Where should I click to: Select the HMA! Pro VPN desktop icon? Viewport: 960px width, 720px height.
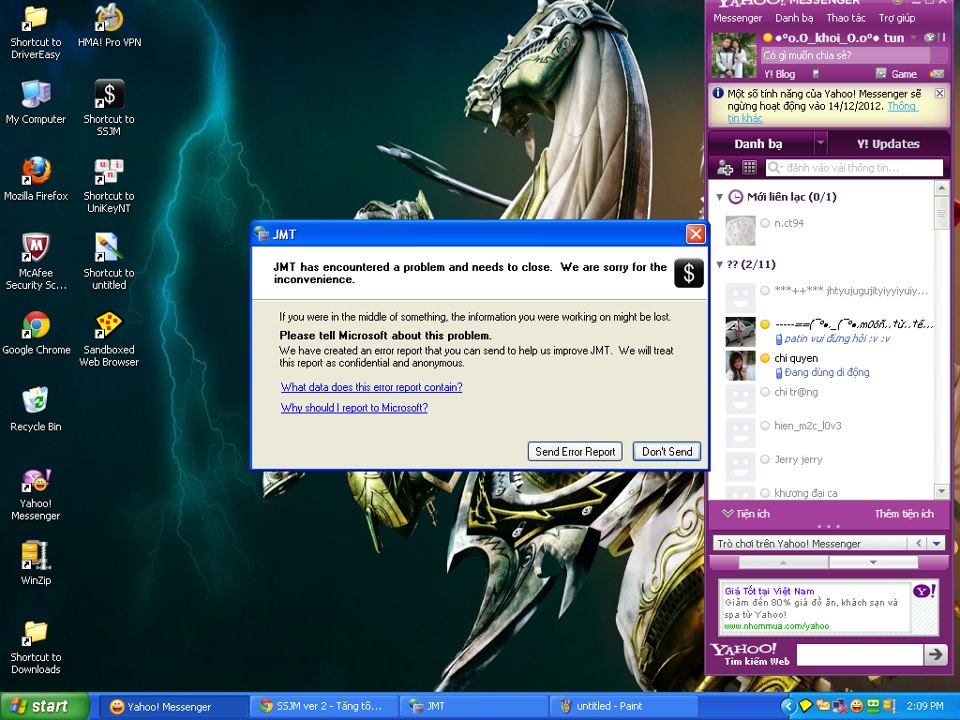click(x=109, y=19)
